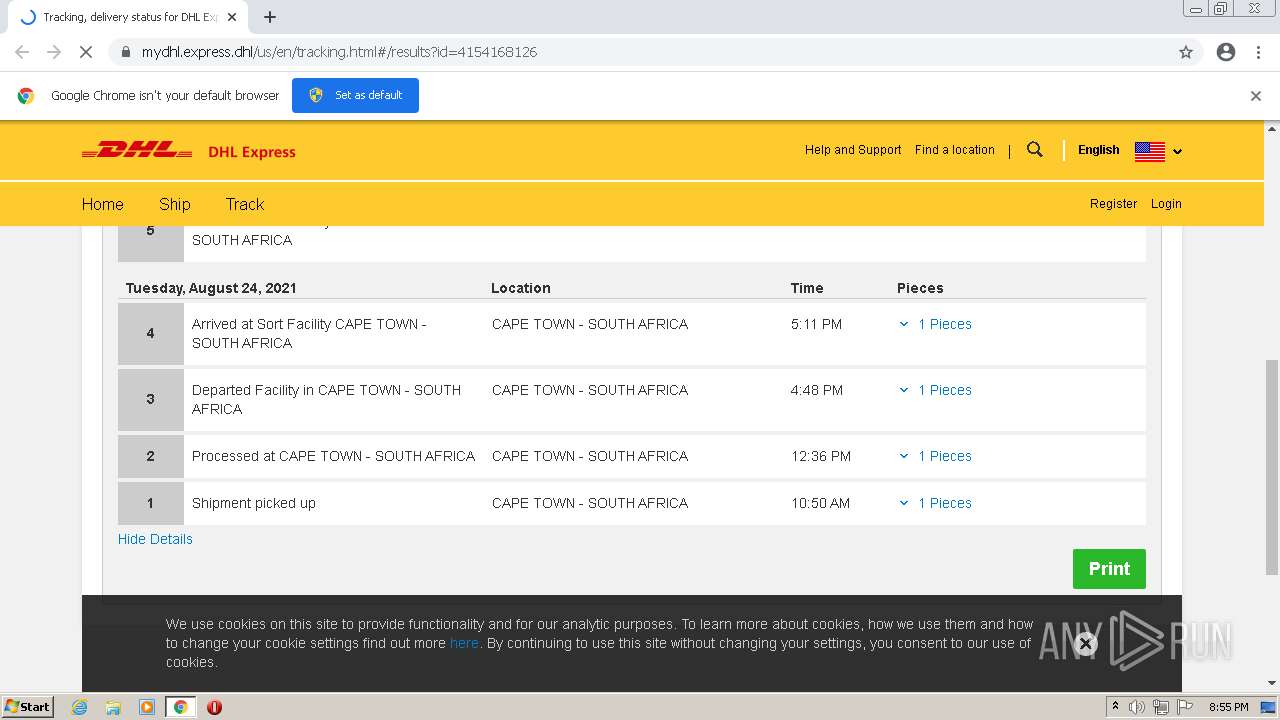This screenshot has width=1280, height=720.
Task: Click step number 4 cell
Action: [x=151, y=333]
